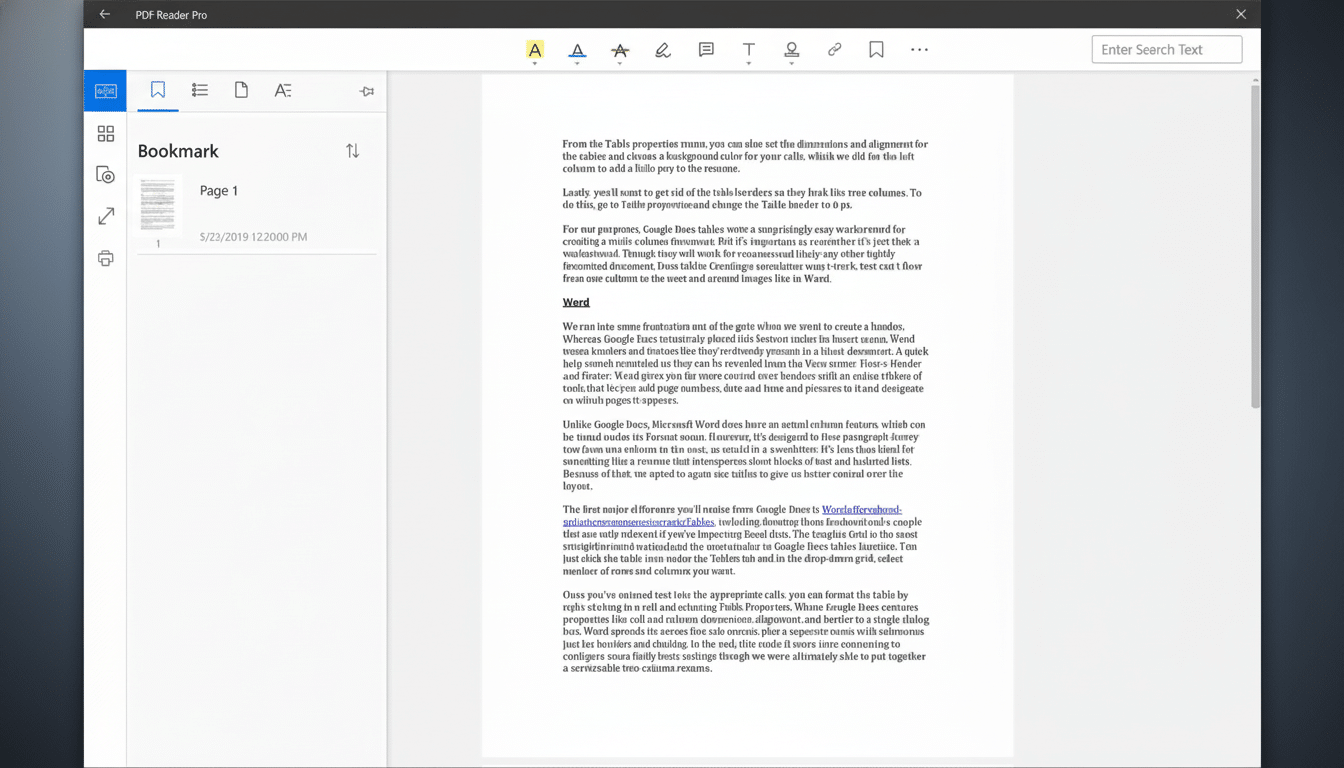The height and width of the screenshot is (768, 1344).
Task: Activate the Freehand drawing pen tool
Action: point(663,49)
